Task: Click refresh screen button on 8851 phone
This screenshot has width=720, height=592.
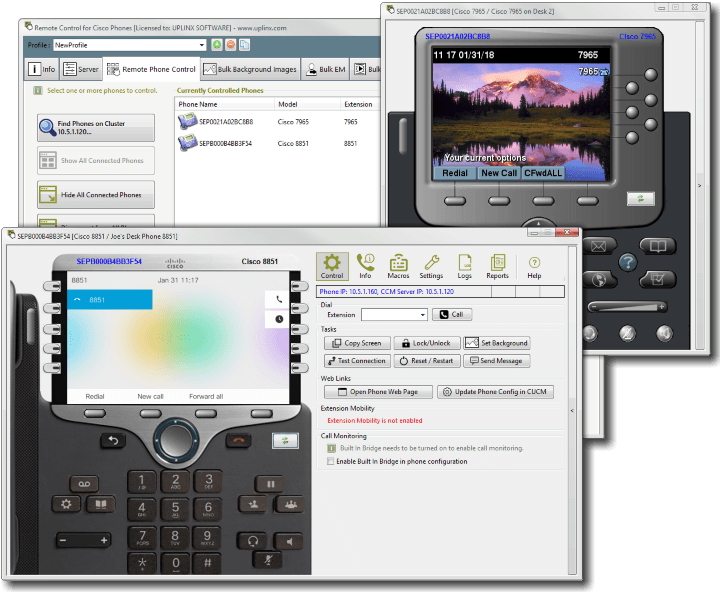Action: [285, 440]
